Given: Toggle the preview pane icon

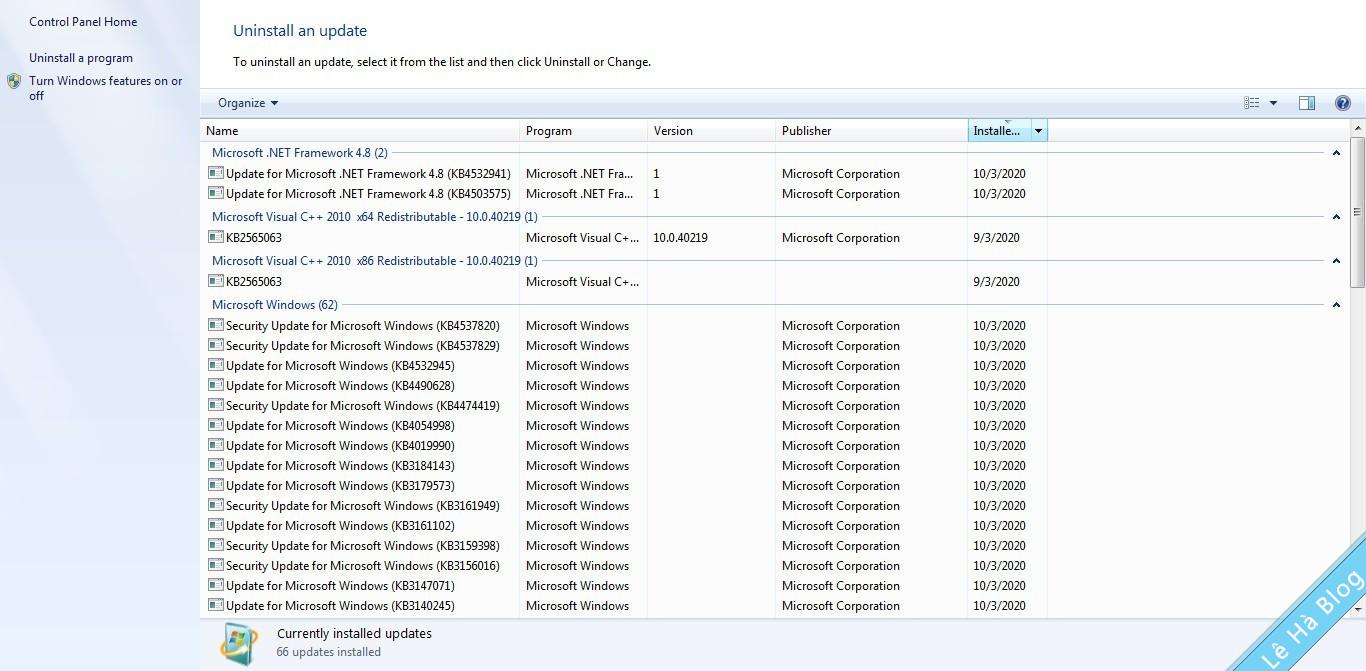Looking at the screenshot, I should (1307, 103).
